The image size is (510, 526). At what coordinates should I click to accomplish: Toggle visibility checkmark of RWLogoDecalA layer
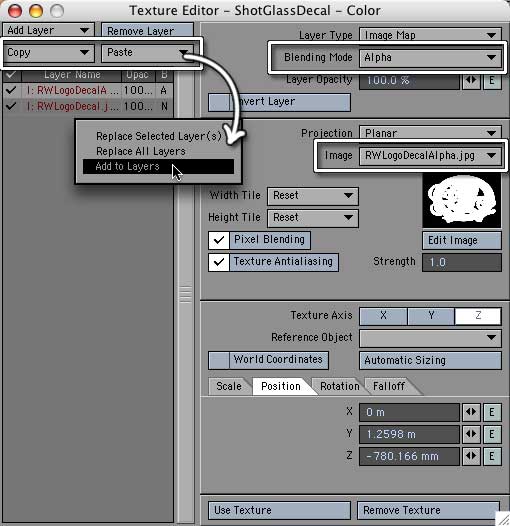pos(11,90)
